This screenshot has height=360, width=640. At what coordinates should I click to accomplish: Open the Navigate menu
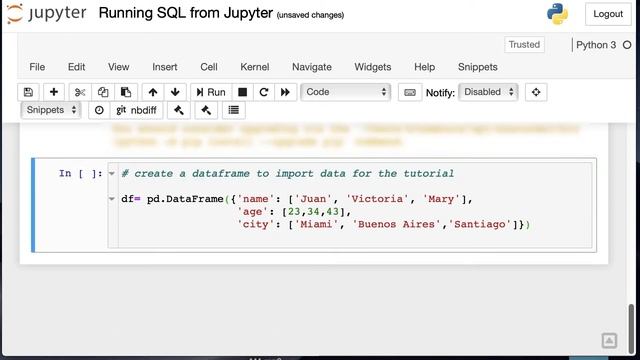312,67
